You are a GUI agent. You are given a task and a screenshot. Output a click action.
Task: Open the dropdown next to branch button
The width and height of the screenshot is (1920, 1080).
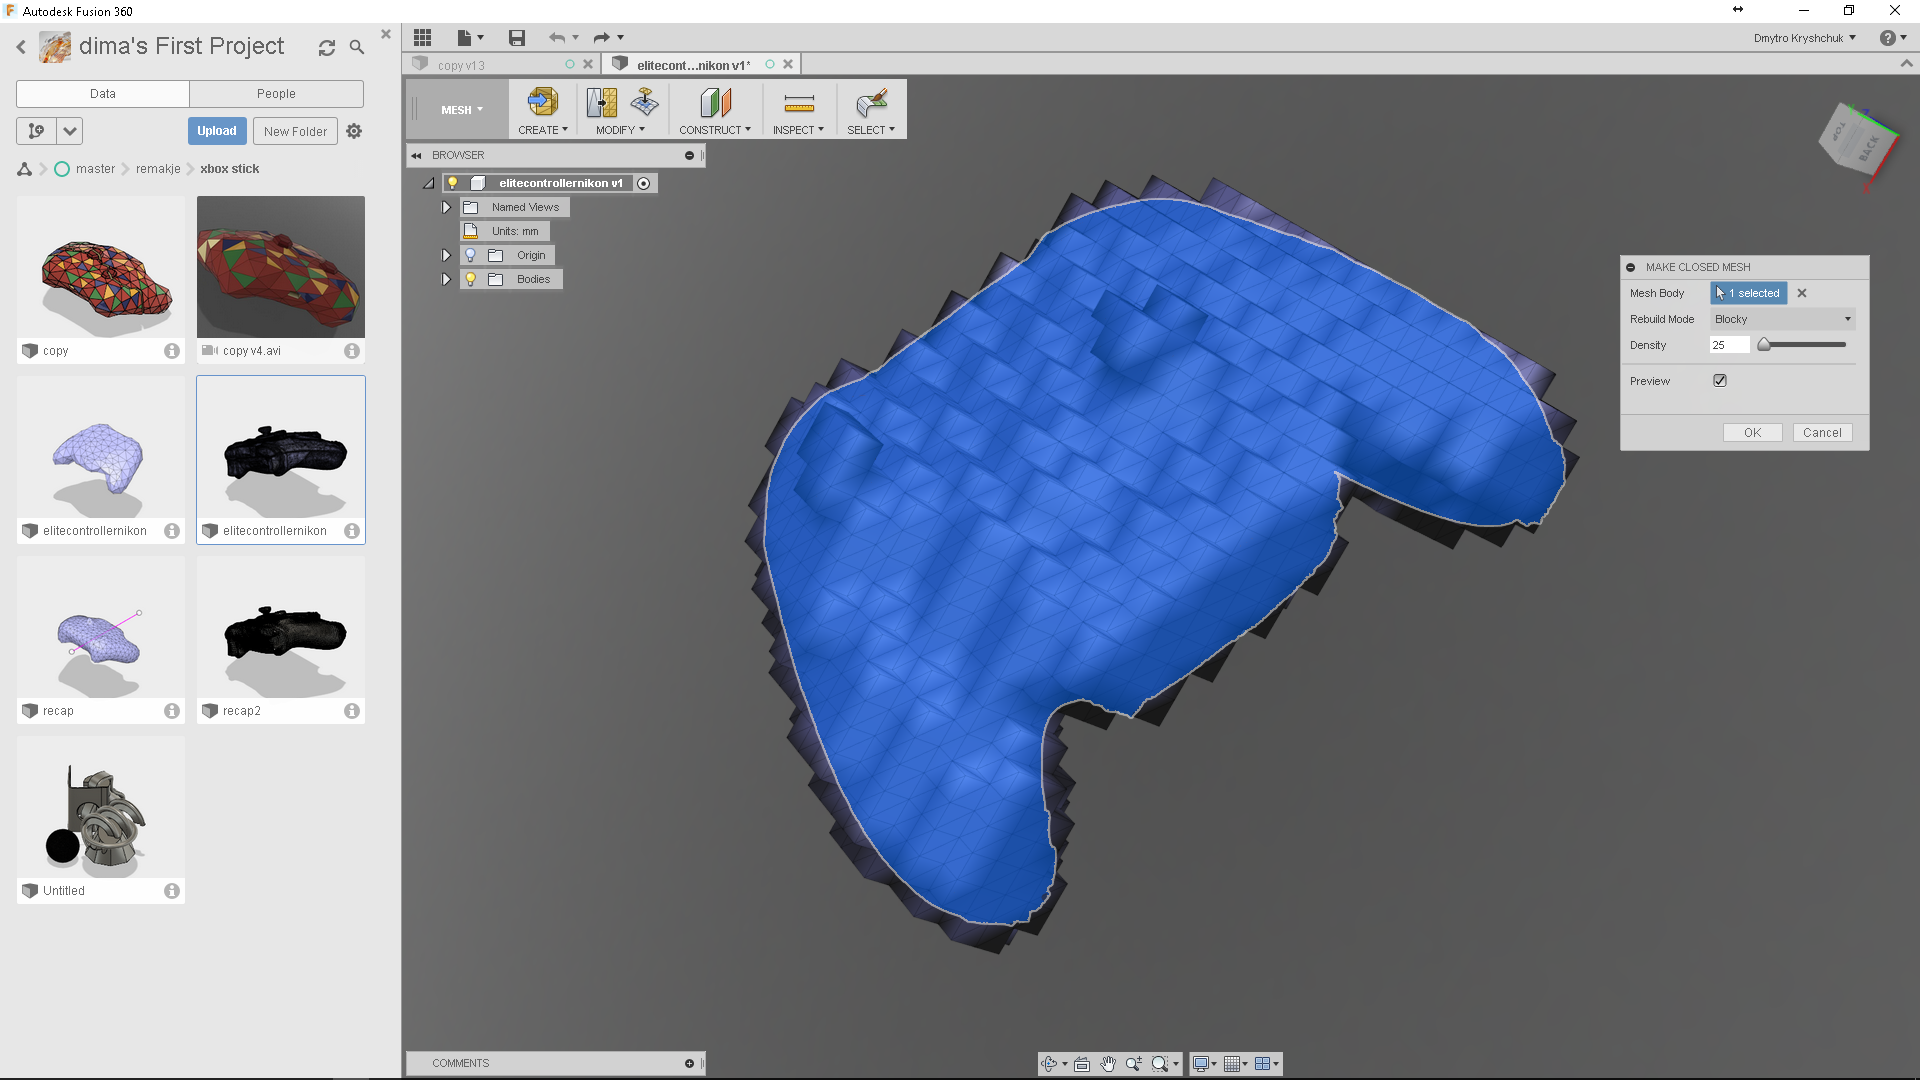coord(69,131)
